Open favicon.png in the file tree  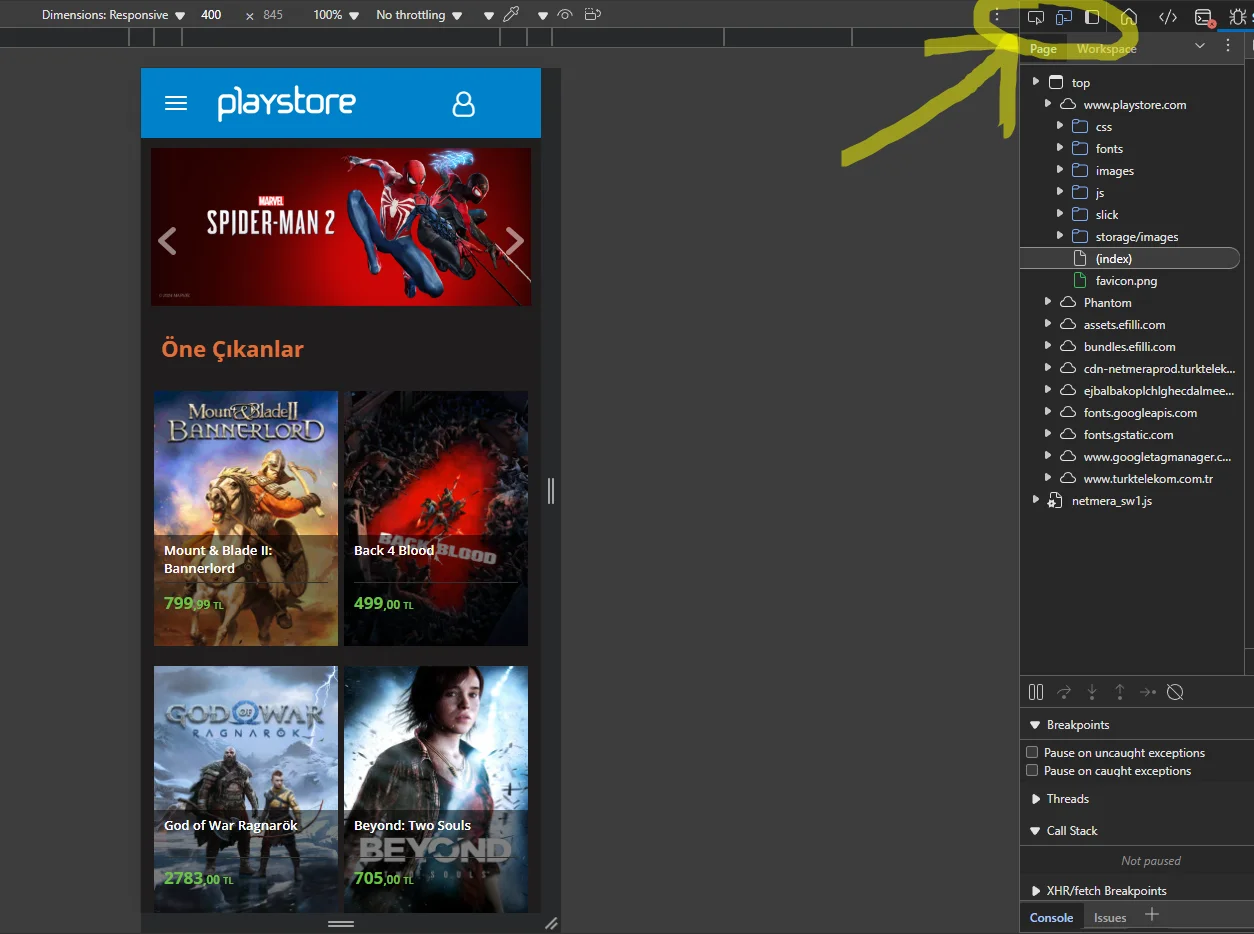(x=1126, y=281)
